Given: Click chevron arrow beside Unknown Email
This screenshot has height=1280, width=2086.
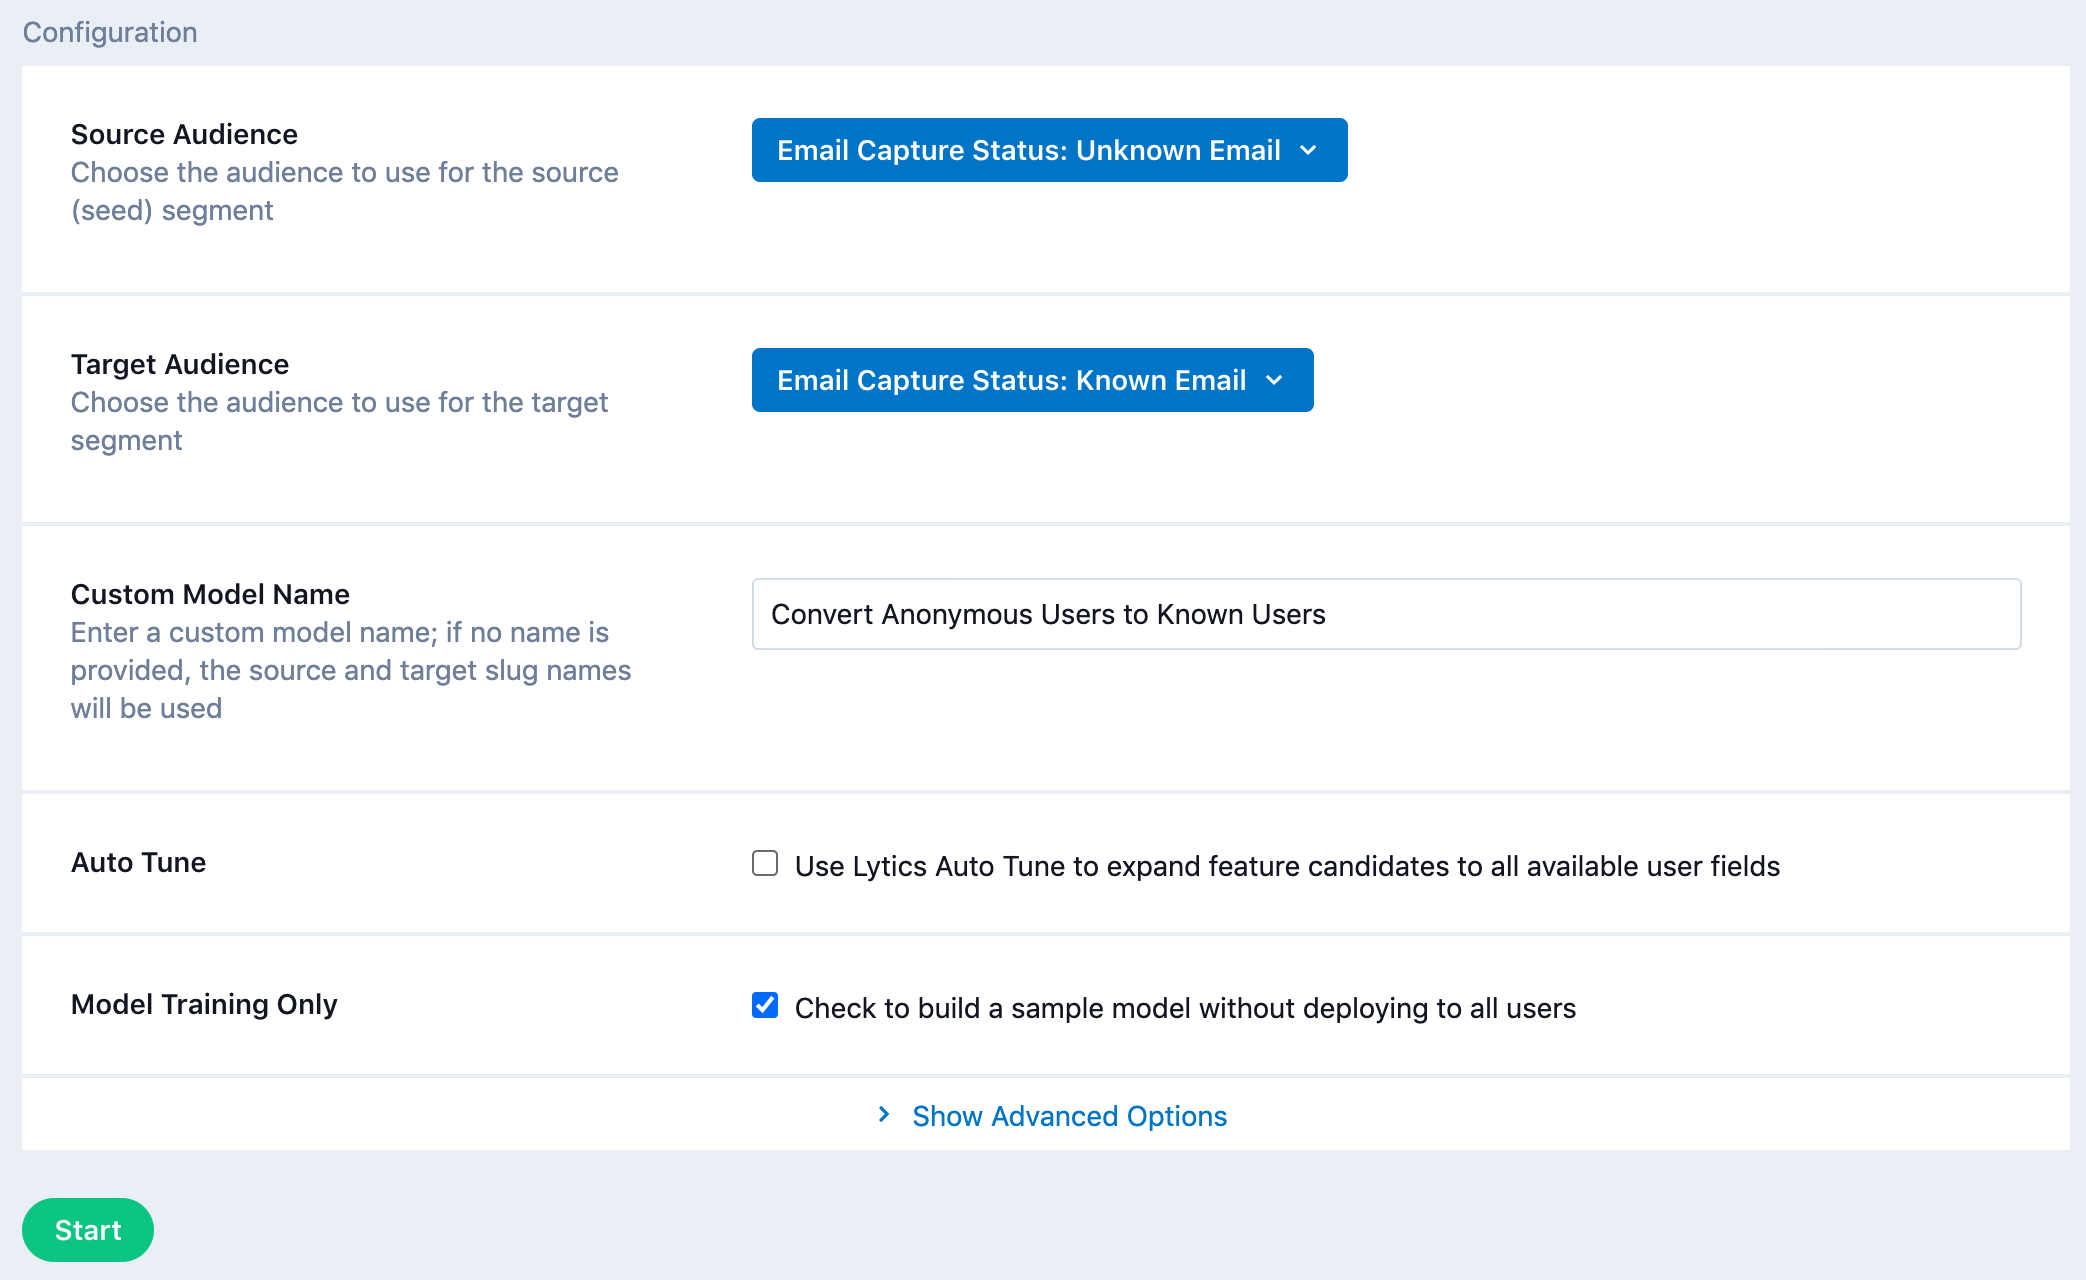Looking at the screenshot, I should pyautogui.click(x=1308, y=150).
